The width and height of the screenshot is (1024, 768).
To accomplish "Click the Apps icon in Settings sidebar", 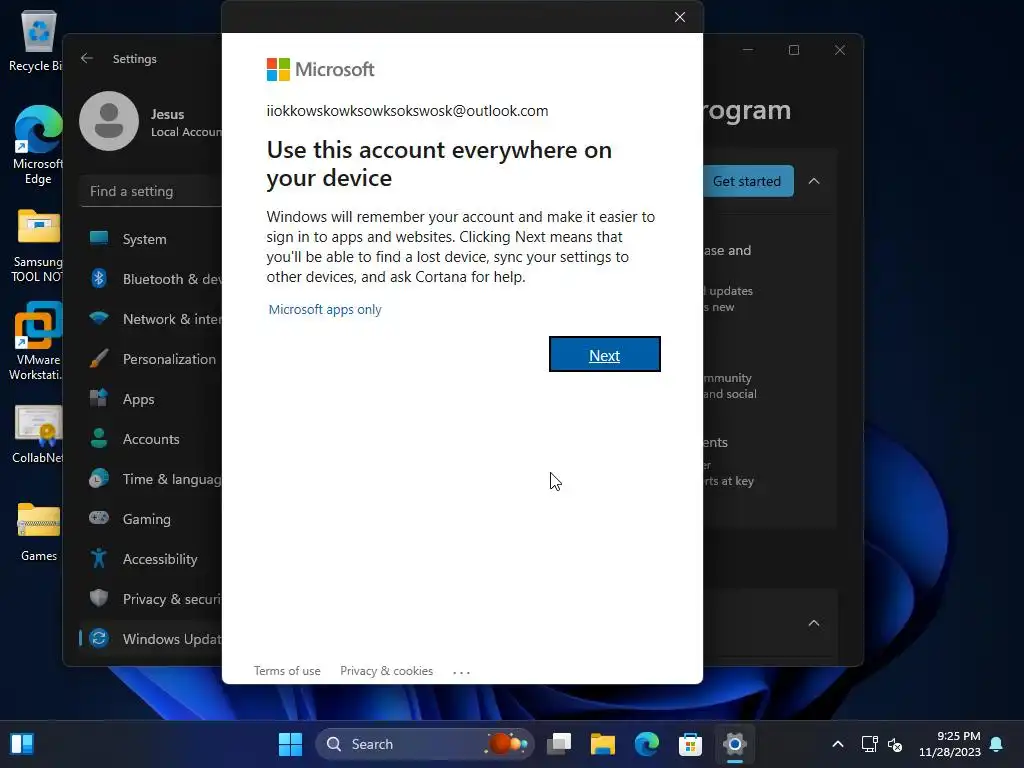I will pyautogui.click(x=99, y=398).
